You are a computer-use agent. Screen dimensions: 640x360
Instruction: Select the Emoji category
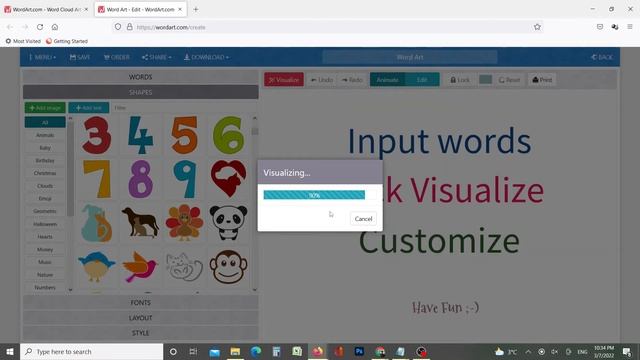[45, 198]
